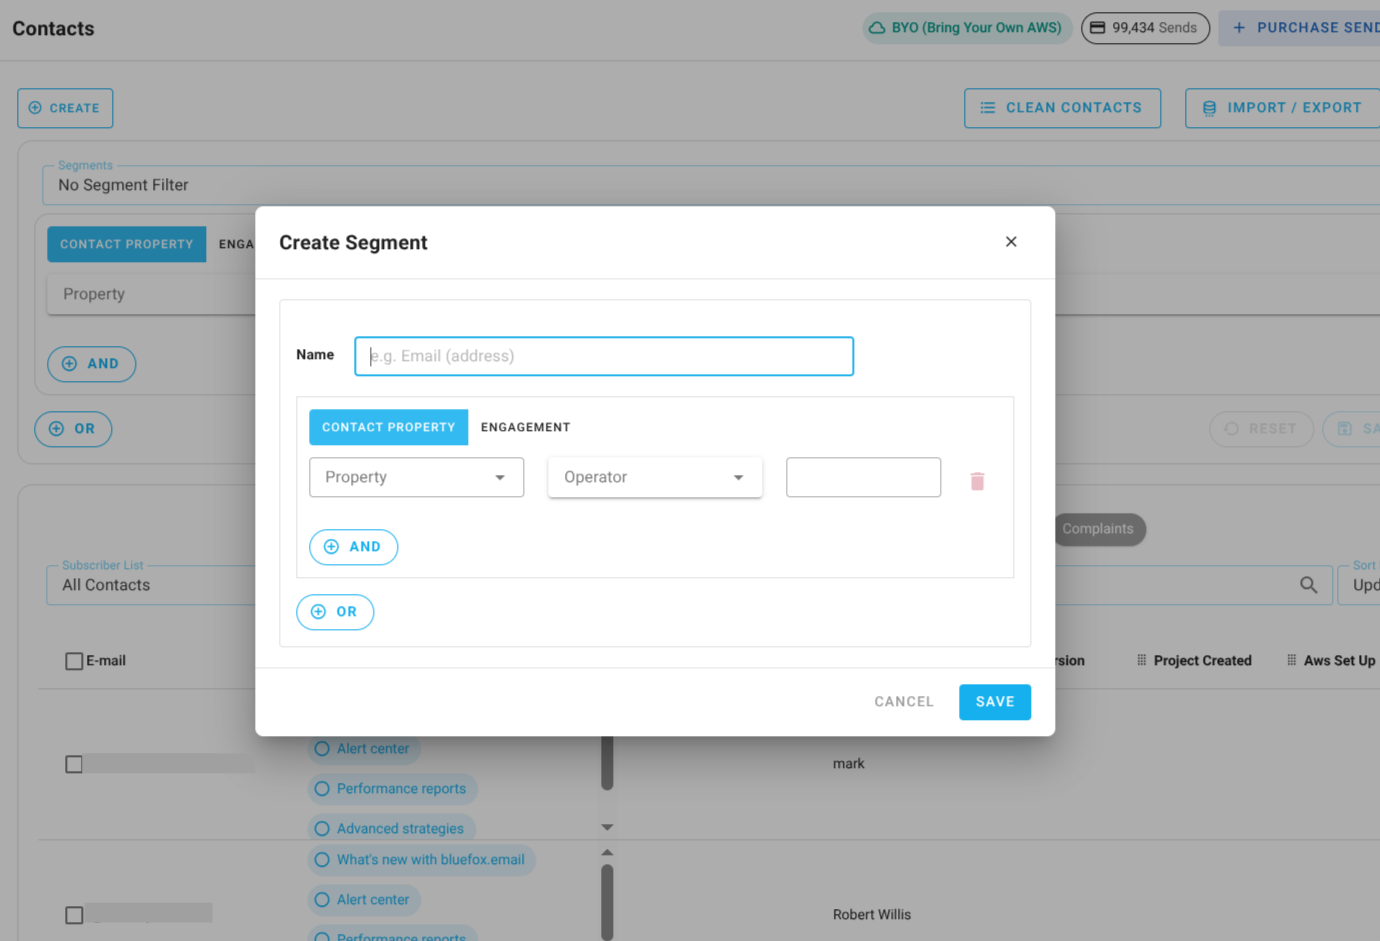Cancel the Create Segment dialog
Image resolution: width=1380 pixels, height=941 pixels.
pos(903,701)
